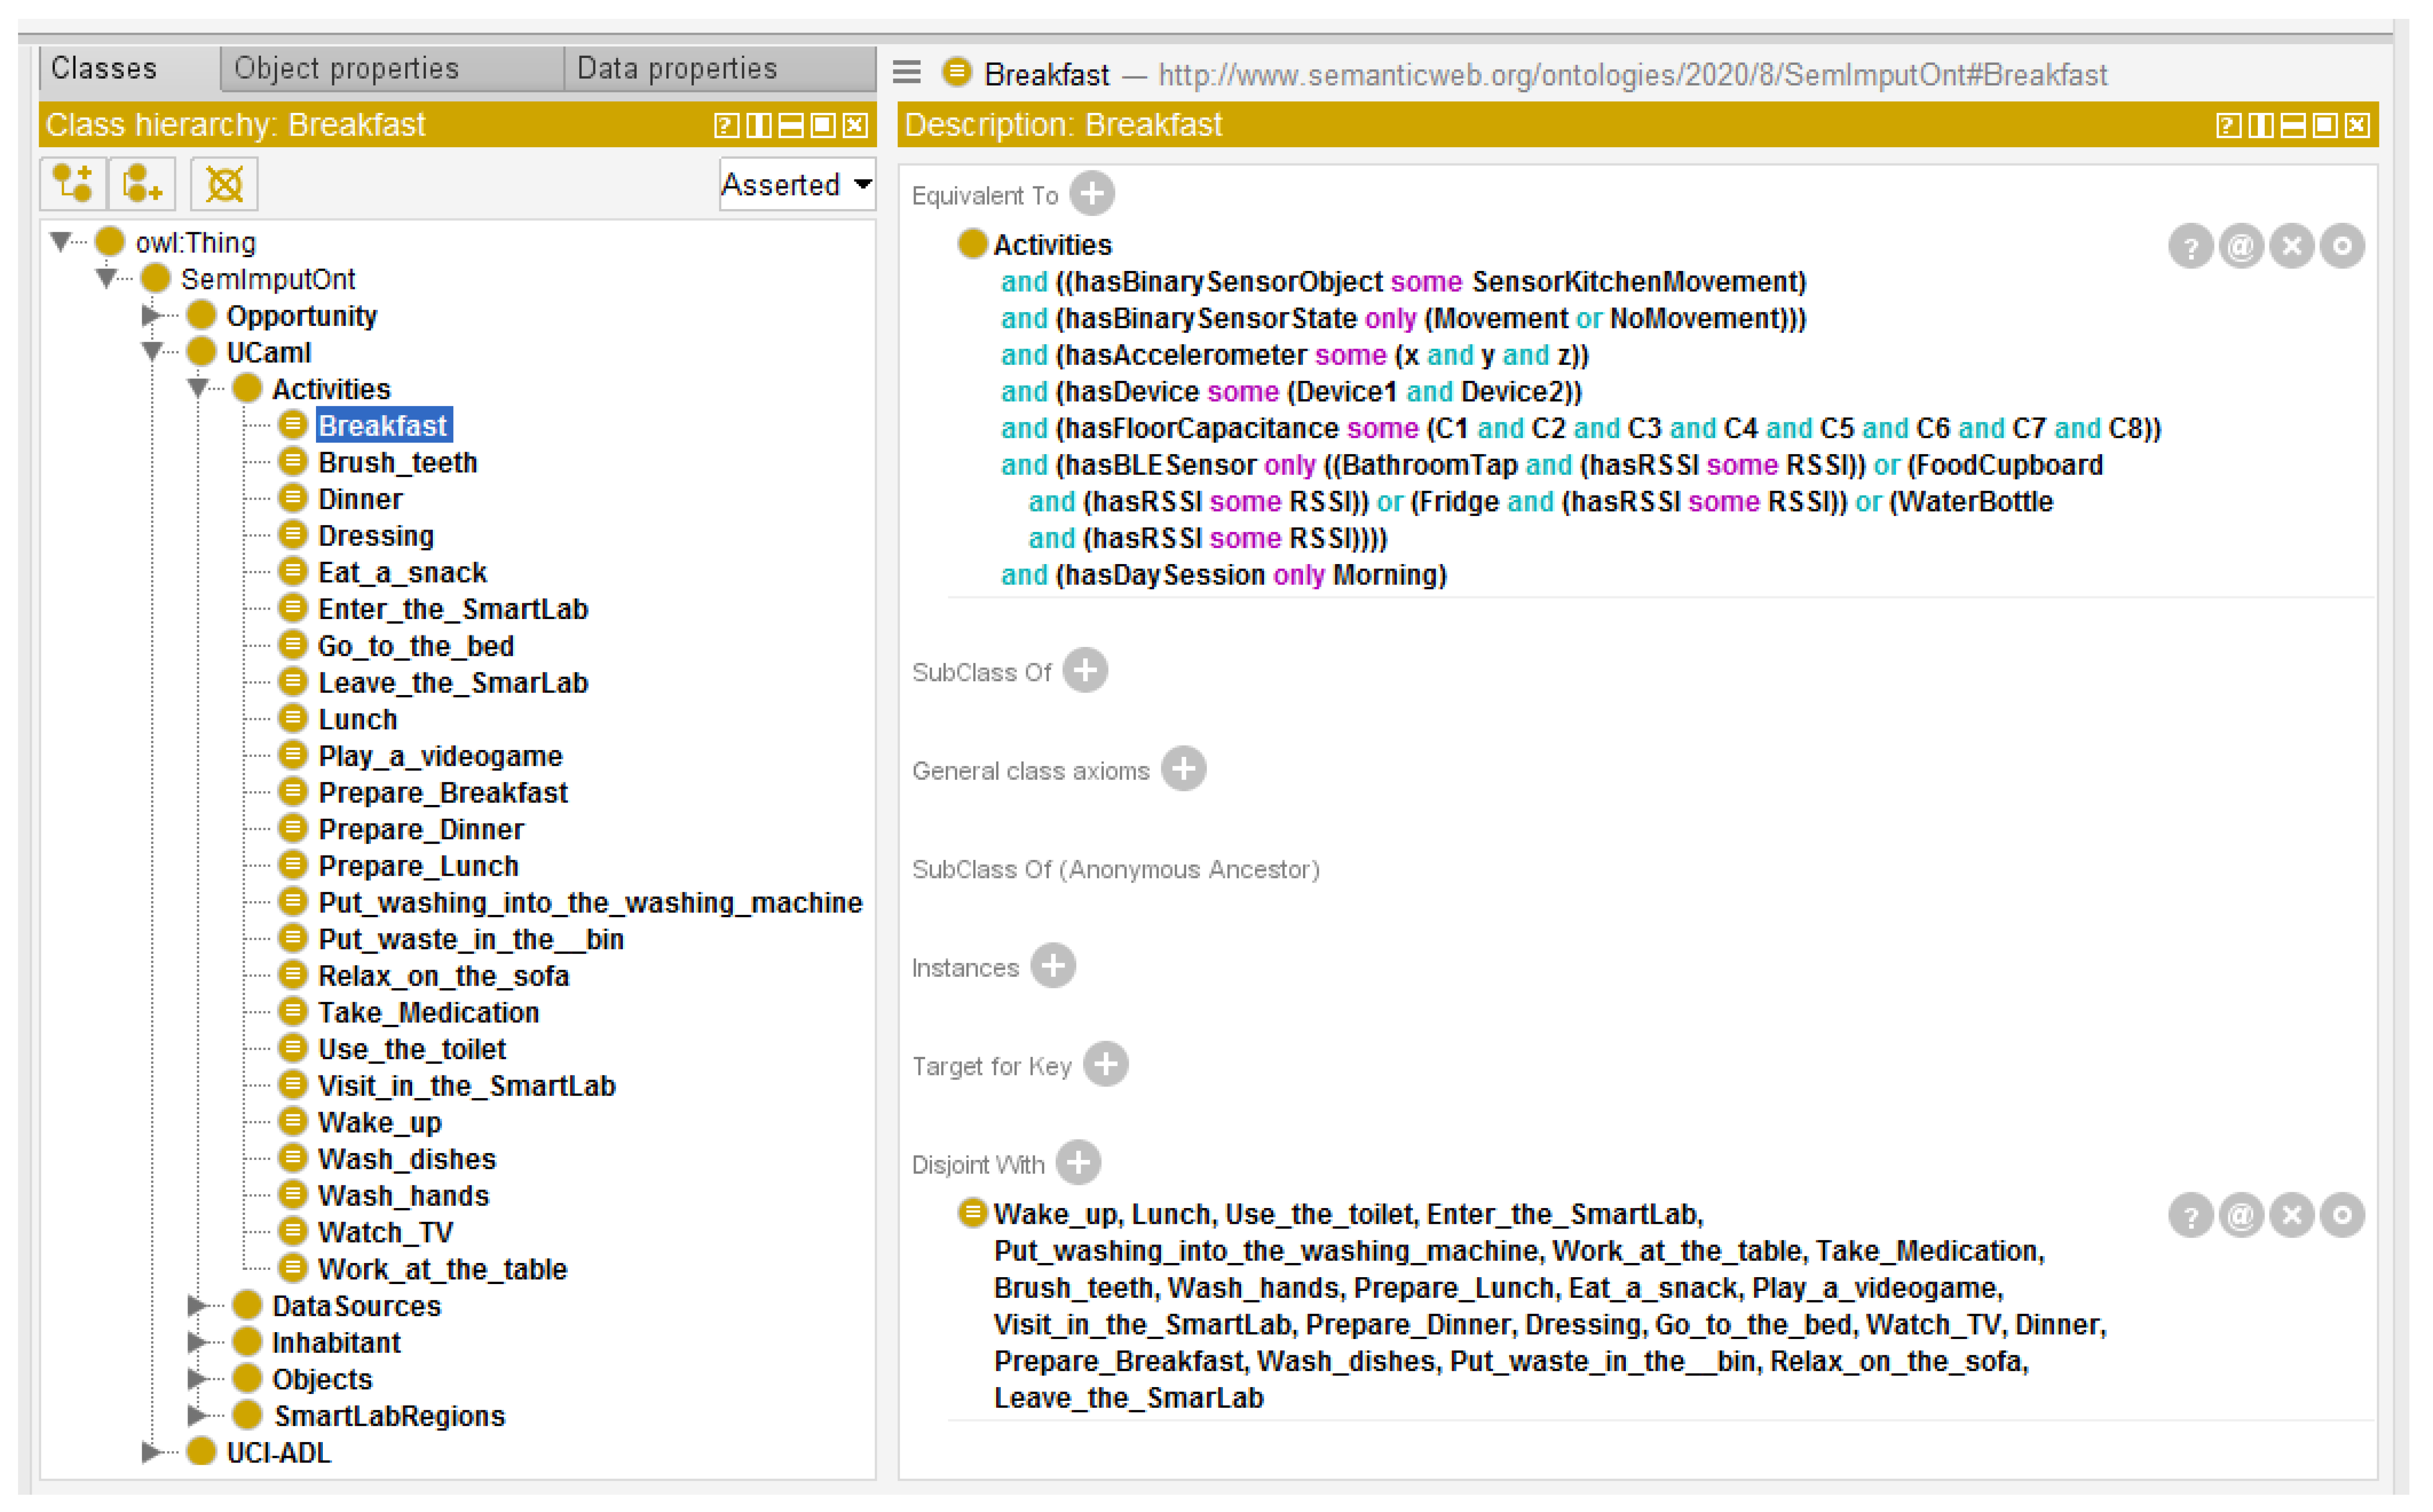Expand the UCI-ADL class node

pyautogui.click(x=150, y=1452)
